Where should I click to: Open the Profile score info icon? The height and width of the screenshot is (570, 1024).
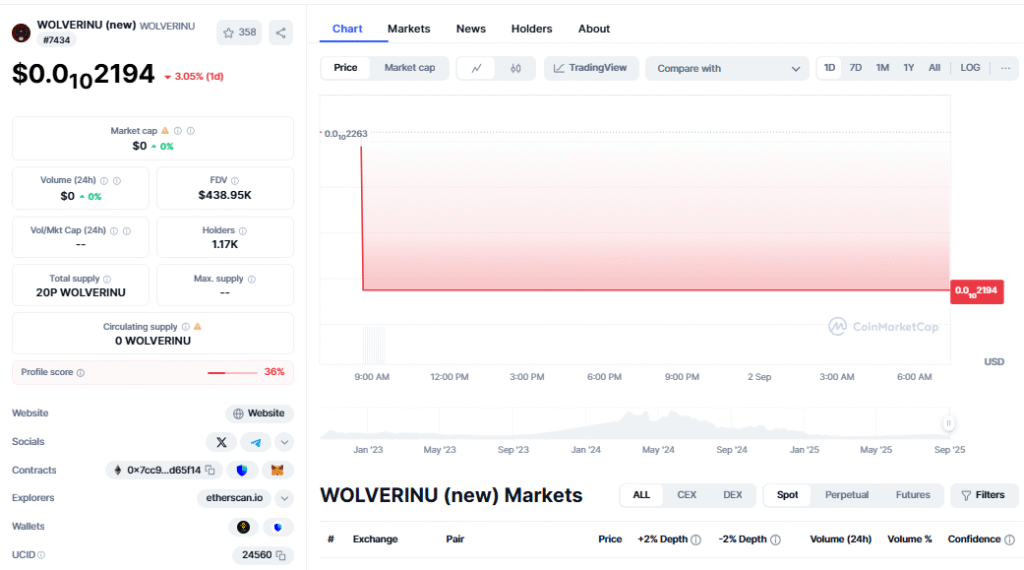pyautogui.click(x=80, y=373)
